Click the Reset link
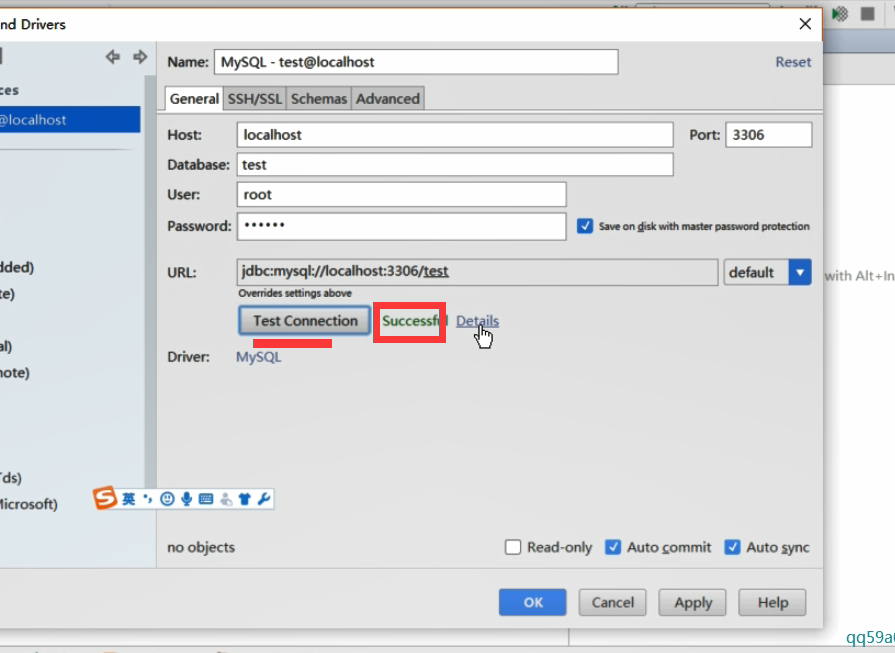 point(793,62)
